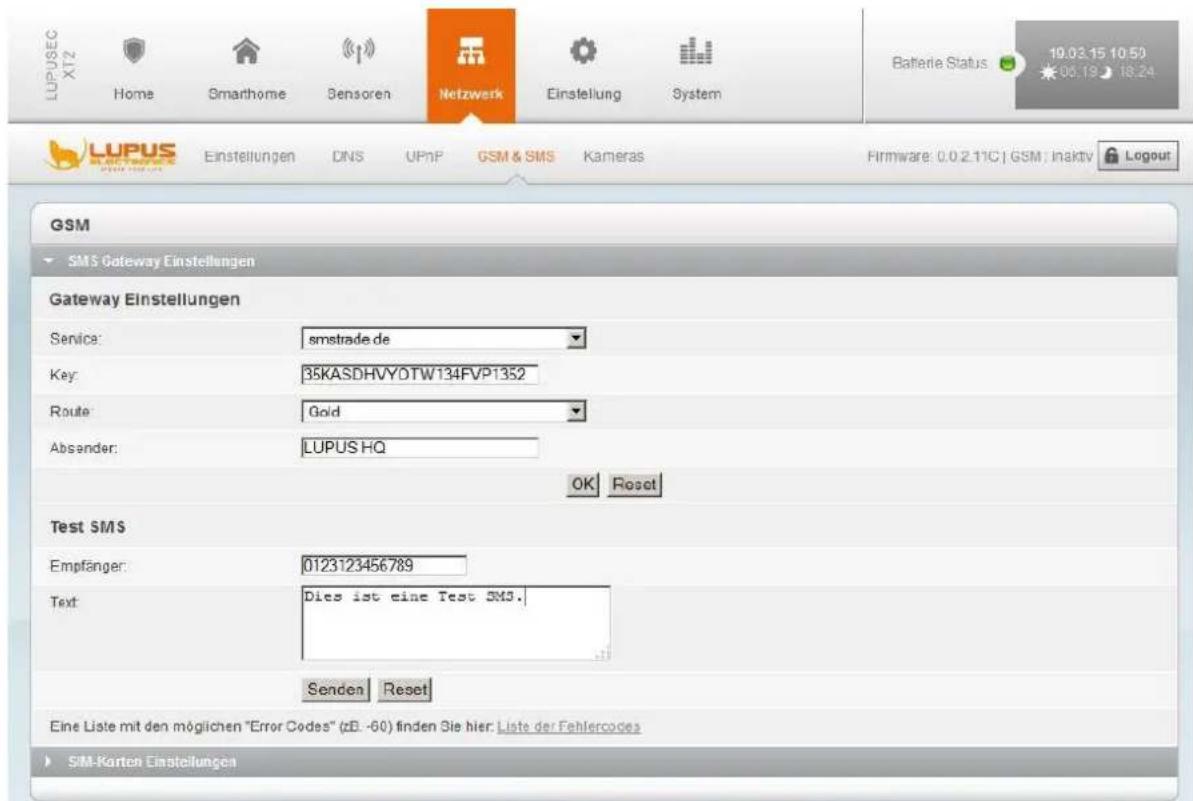Confirm gateway settings with OK
1193x801 pixels.
(583, 484)
